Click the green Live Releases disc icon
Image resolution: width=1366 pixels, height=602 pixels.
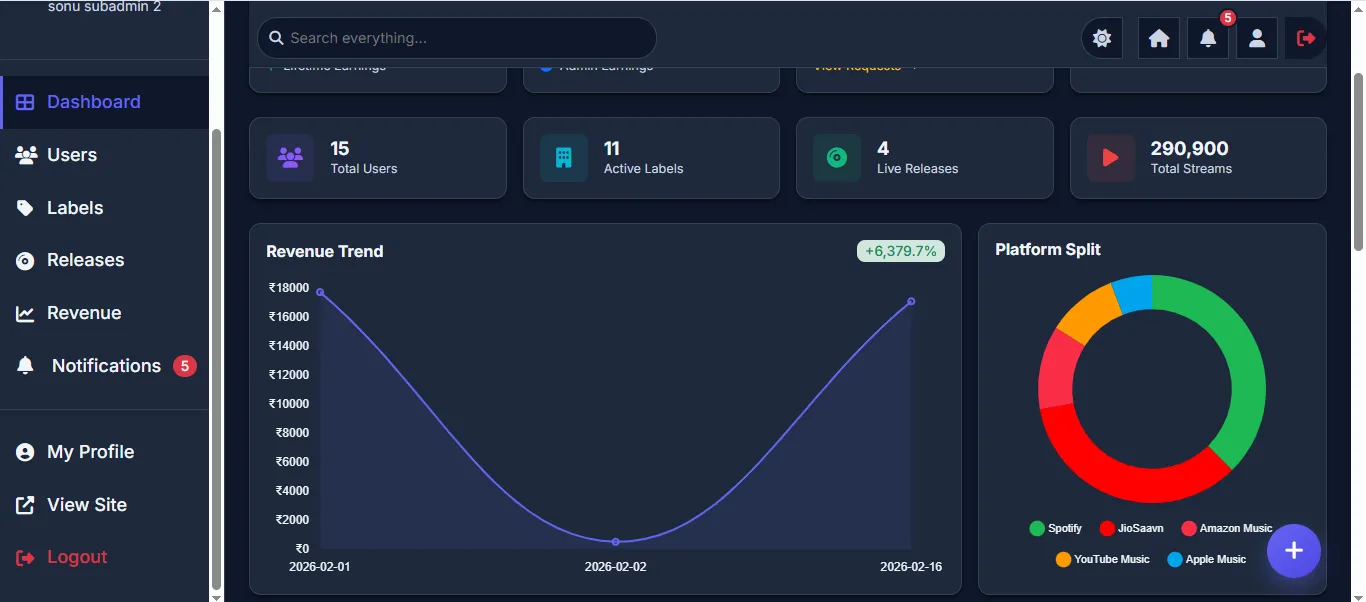pos(837,158)
